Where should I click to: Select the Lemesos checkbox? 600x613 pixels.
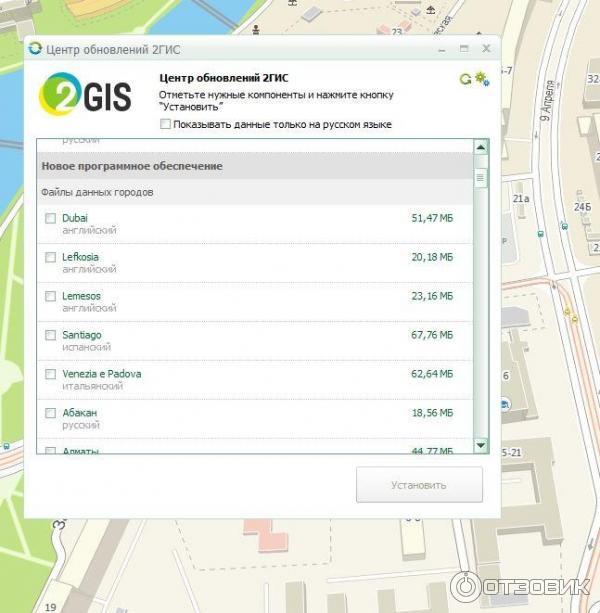(x=50, y=296)
